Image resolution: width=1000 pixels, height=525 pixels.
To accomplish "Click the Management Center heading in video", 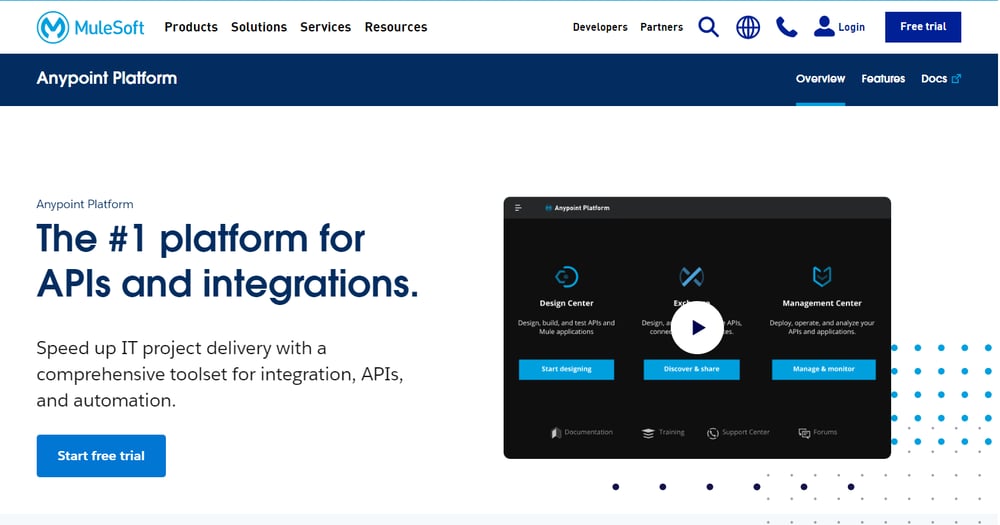I will (821, 303).
